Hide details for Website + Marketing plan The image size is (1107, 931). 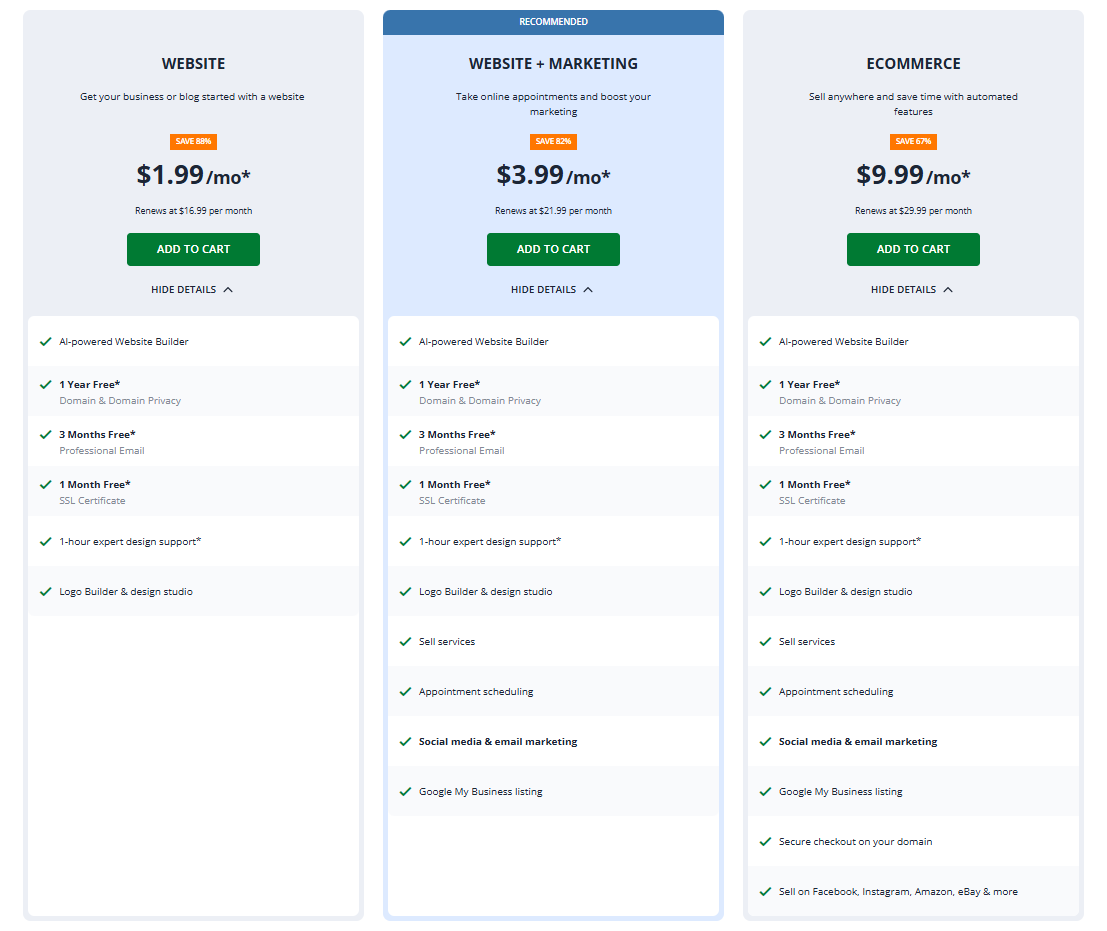pos(552,290)
